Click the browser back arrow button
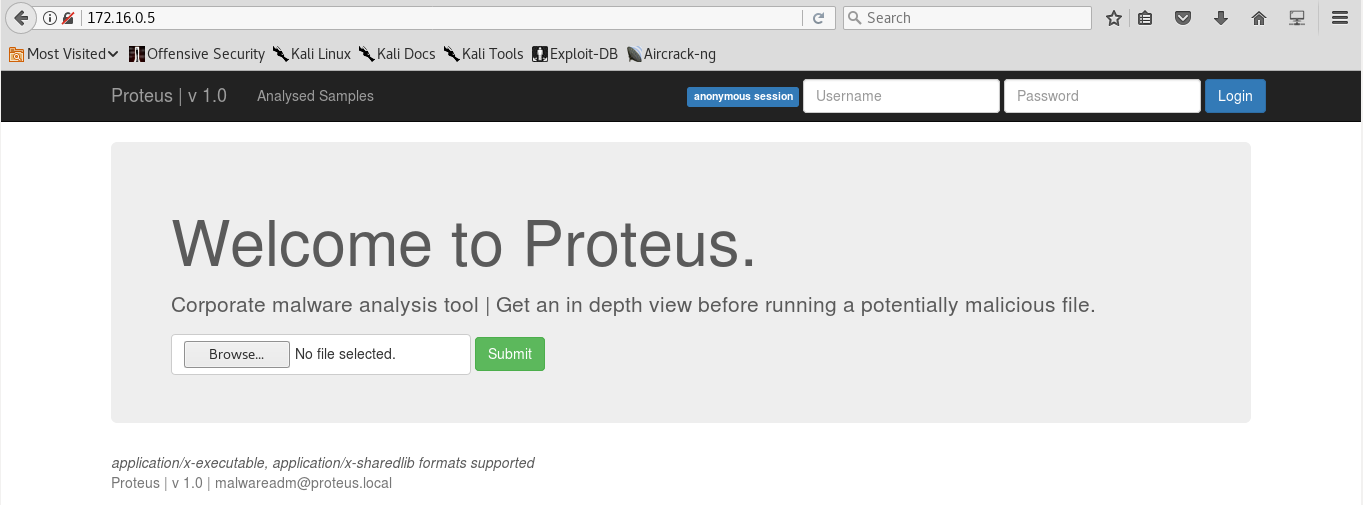The width and height of the screenshot is (1363, 505). tap(21, 18)
